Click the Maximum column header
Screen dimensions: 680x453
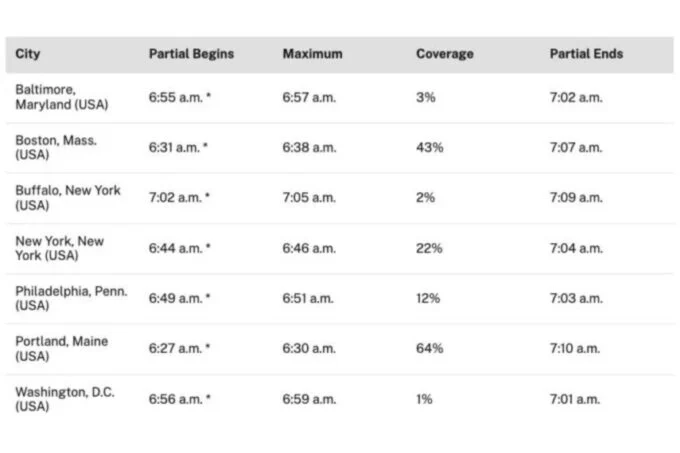[312, 54]
